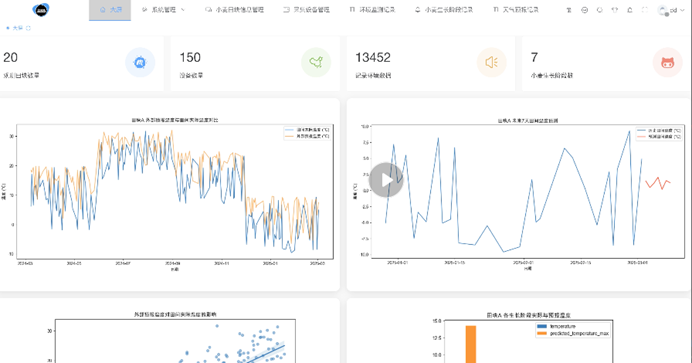This screenshot has height=363, width=692.
Task: Click the orange speaker icon on the 13452 card
Action: click(492, 63)
